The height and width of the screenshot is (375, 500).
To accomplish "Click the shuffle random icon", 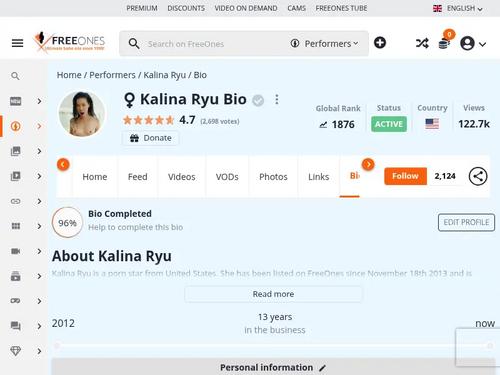I will pyautogui.click(x=422, y=43).
